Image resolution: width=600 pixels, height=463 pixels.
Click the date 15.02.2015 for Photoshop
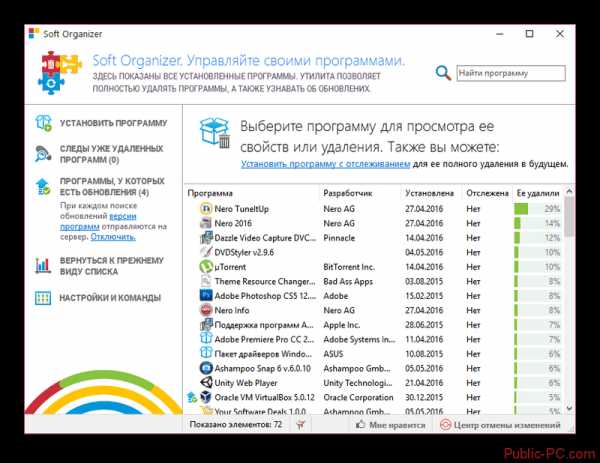pos(424,296)
